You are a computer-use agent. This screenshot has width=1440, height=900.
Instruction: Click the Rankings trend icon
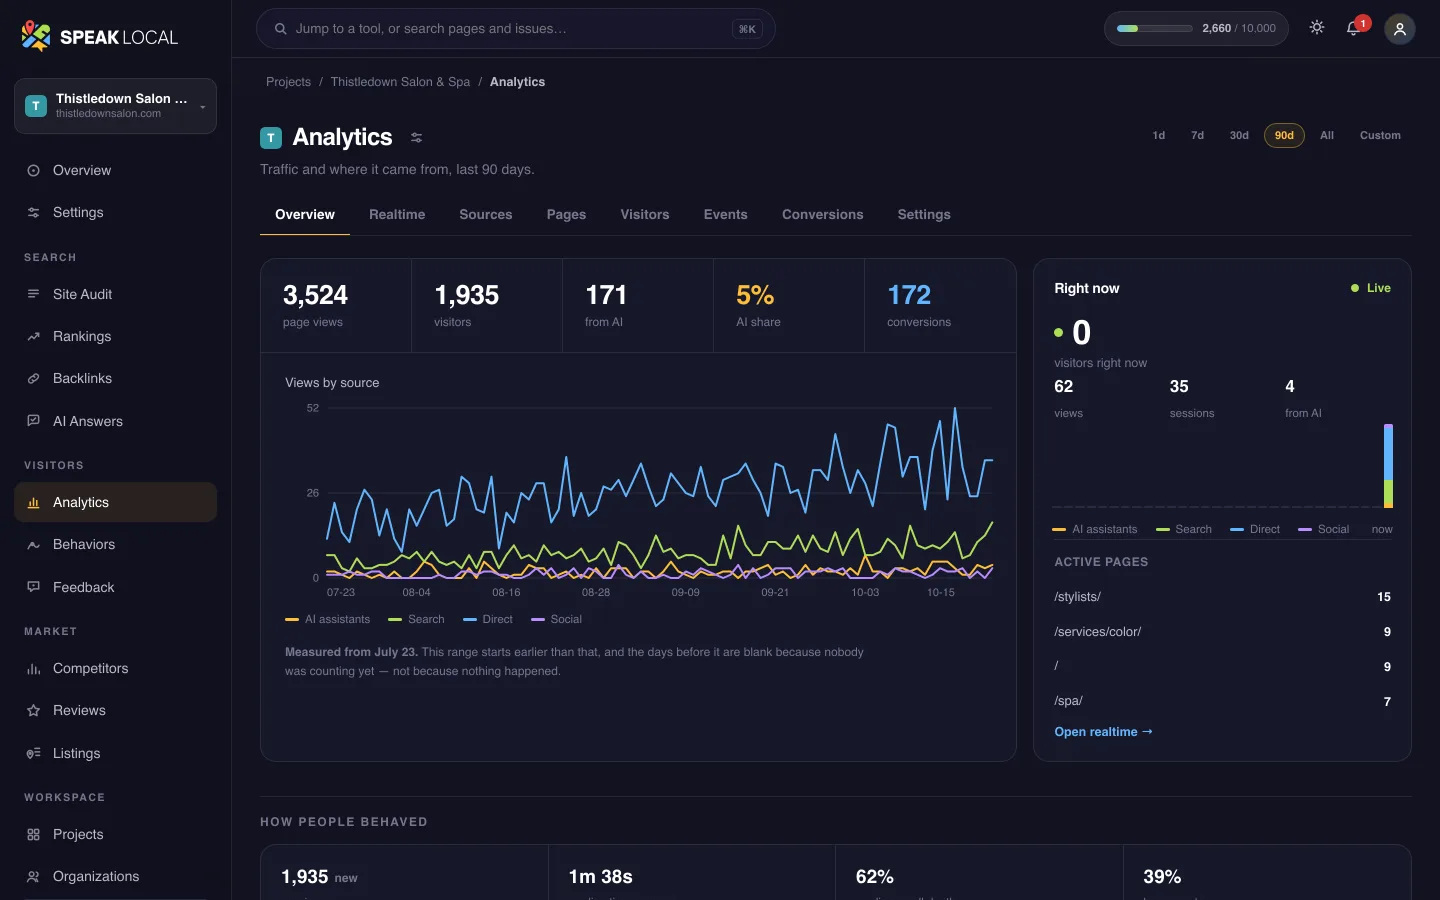pos(33,337)
